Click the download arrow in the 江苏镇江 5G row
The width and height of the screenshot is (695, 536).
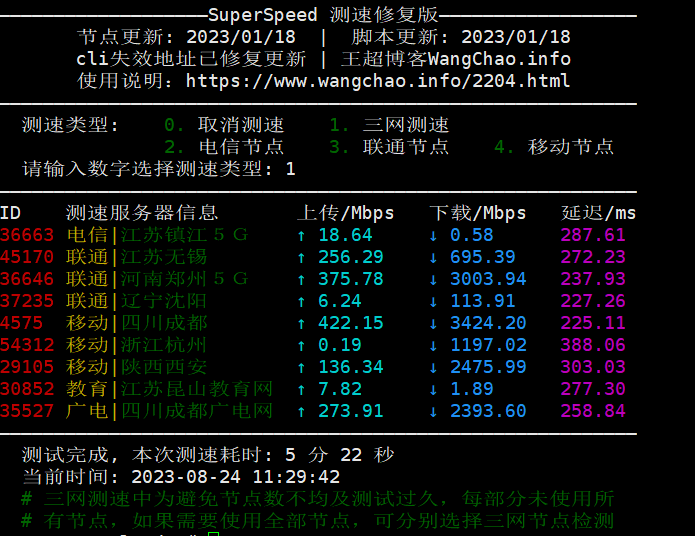click(433, 235)
